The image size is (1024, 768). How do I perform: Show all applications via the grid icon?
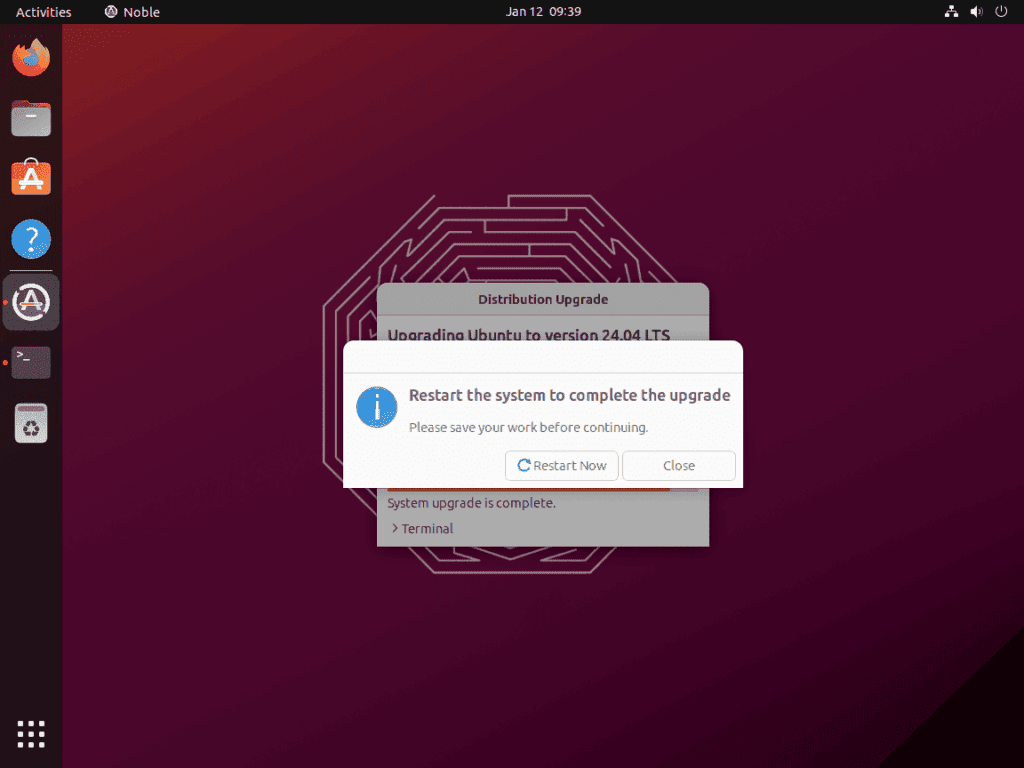(x=30, y=734)
